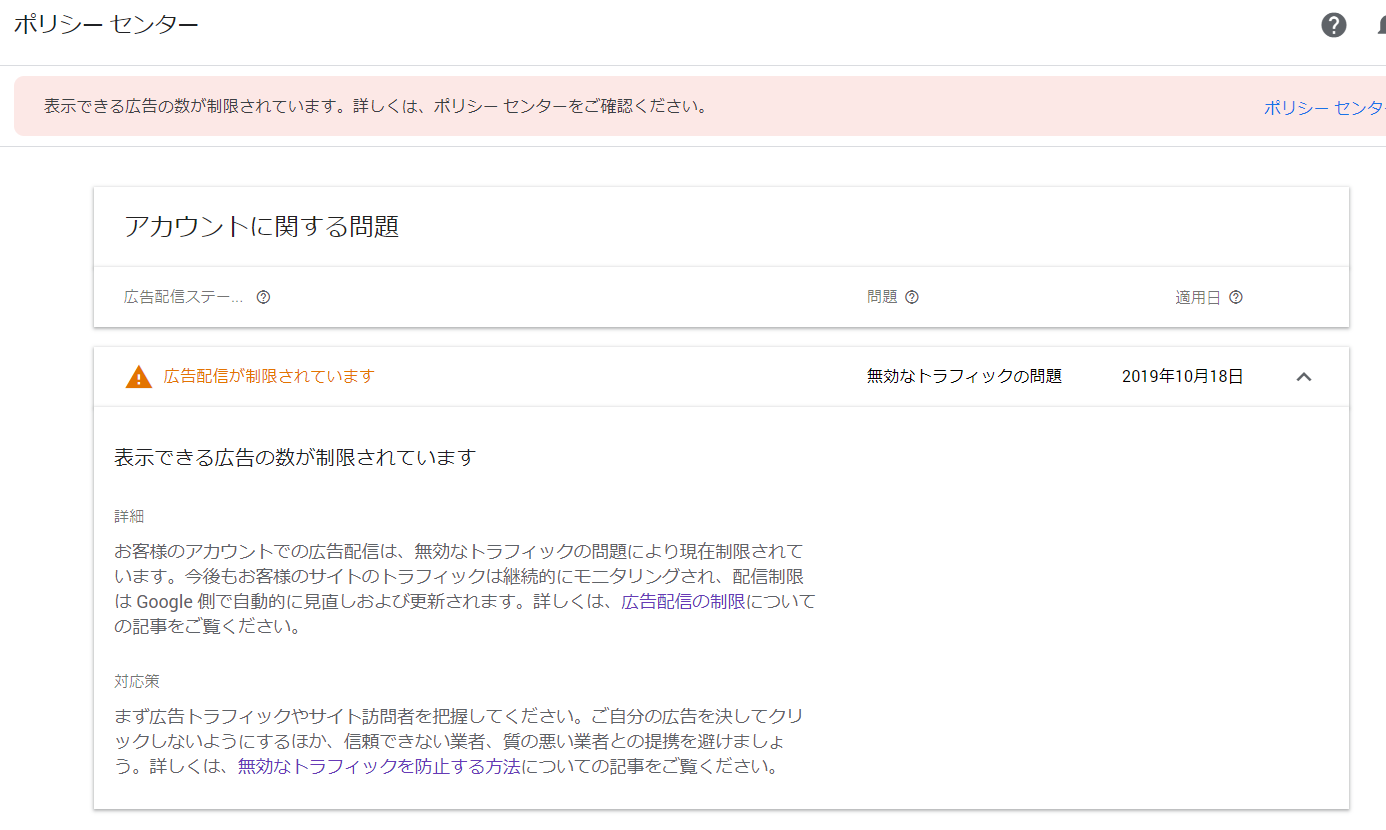The width and height of the screenshot is (1386, 830).
Task: Open the 広告配信の制限 article link
Action: pyautogui.click(x=683, y=602)
